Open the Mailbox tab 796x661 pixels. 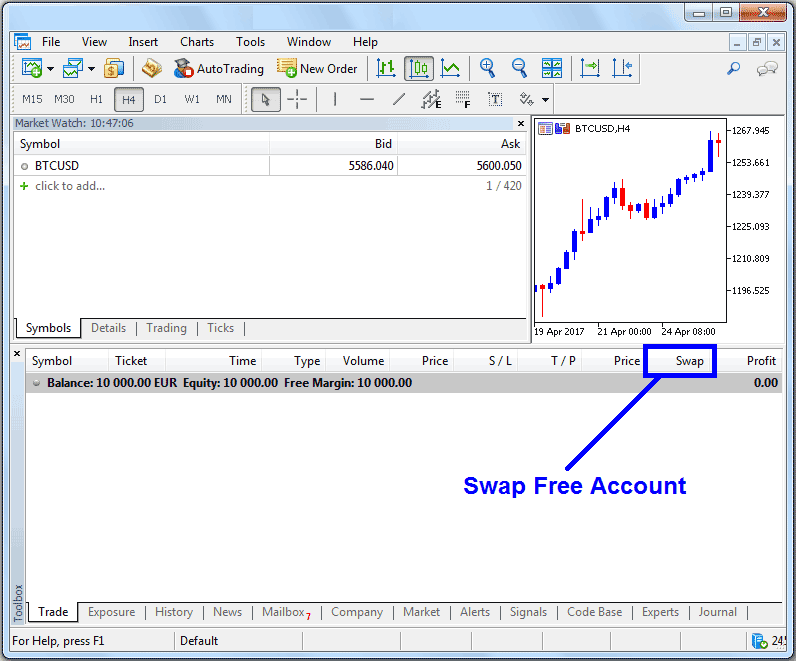tap(286, 612)
